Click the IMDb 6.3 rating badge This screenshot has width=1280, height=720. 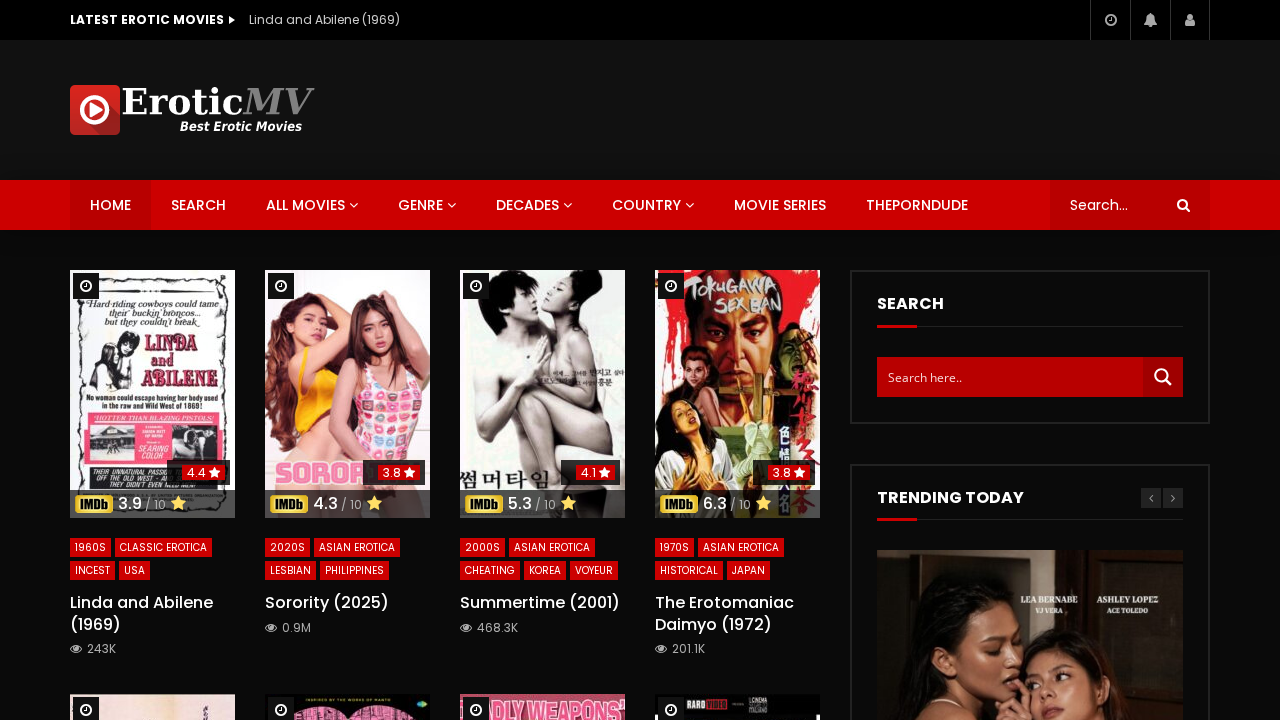coord(716,504)
